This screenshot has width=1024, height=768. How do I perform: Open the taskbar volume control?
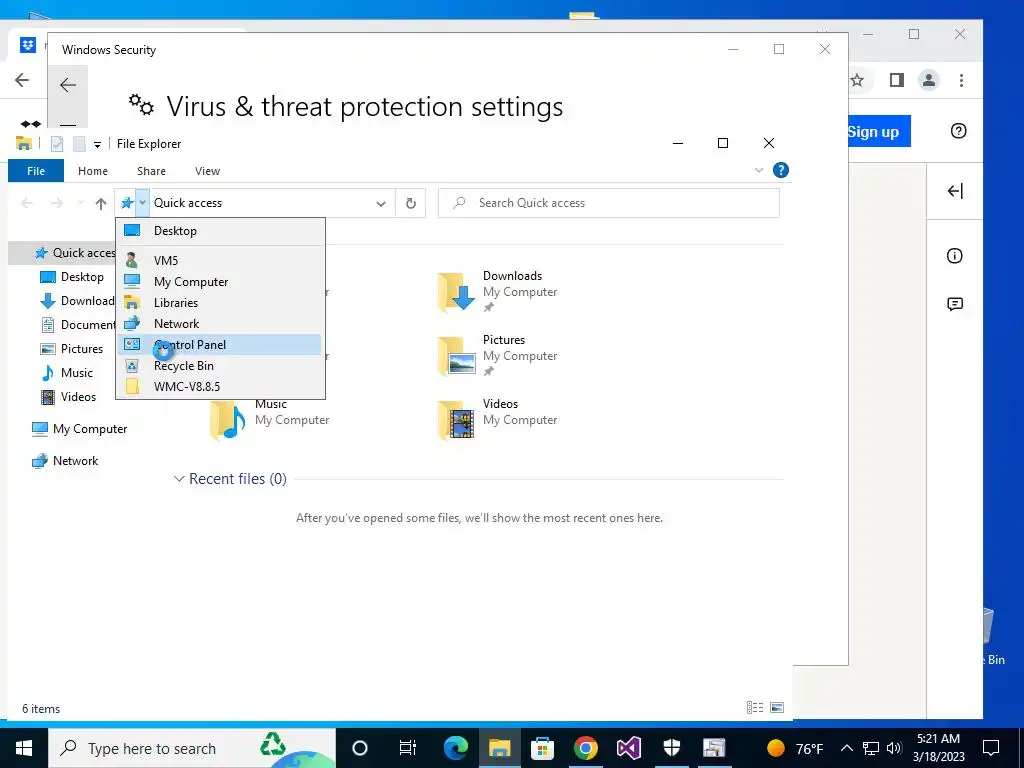(x=895, y=748)
